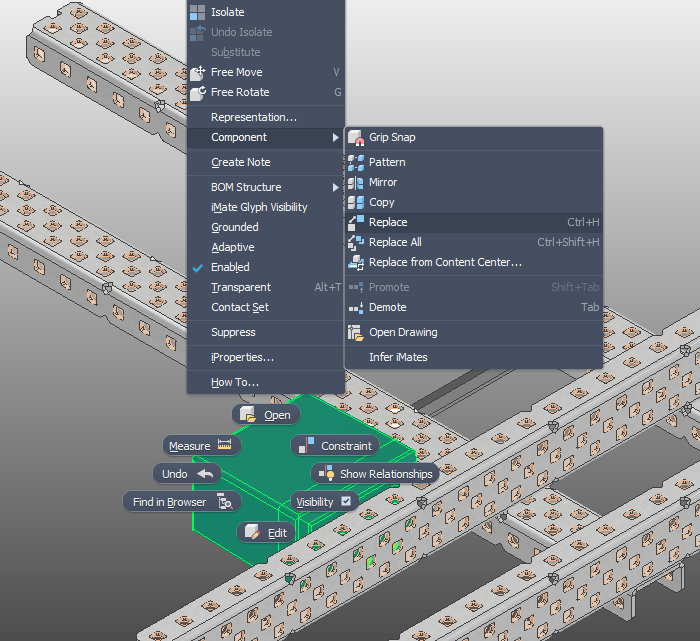Toggle Suppress for the component
The width and height of the screenshot is (700, 641).
[x=266, y=333]
